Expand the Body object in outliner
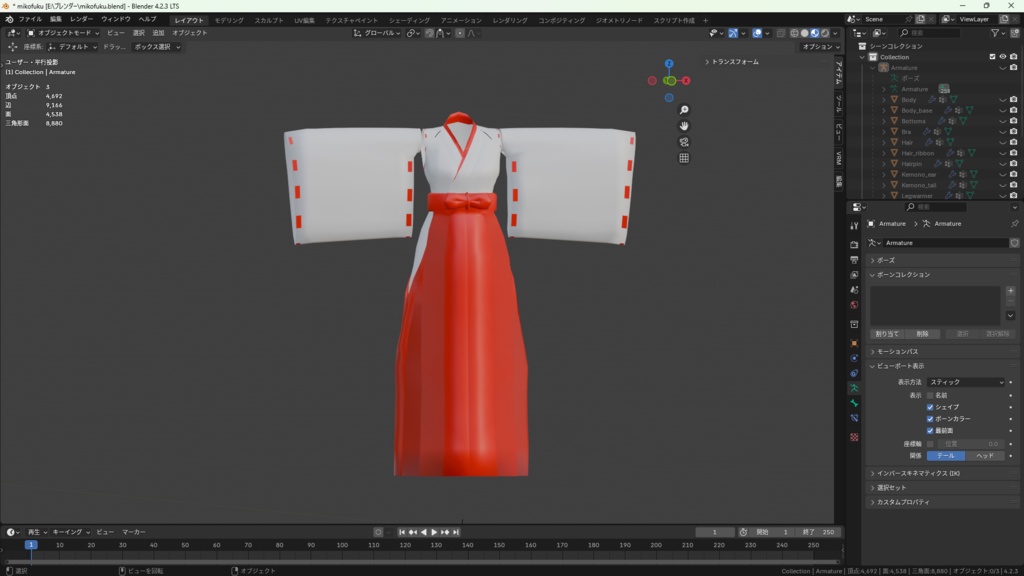 point(884,100)
